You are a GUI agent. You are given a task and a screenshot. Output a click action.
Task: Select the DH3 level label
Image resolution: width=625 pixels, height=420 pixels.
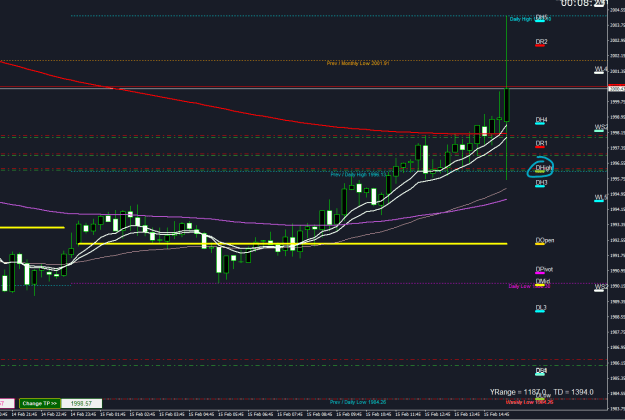[541, 183]
